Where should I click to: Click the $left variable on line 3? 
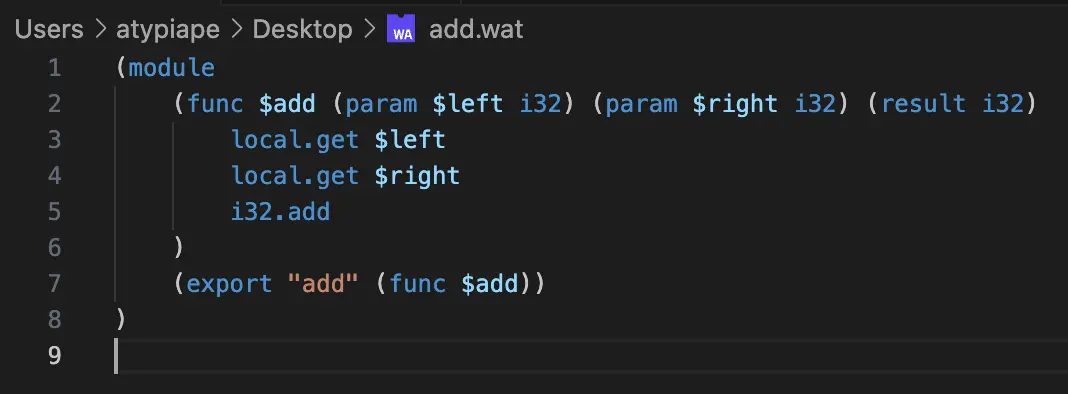tap(410, 140)
